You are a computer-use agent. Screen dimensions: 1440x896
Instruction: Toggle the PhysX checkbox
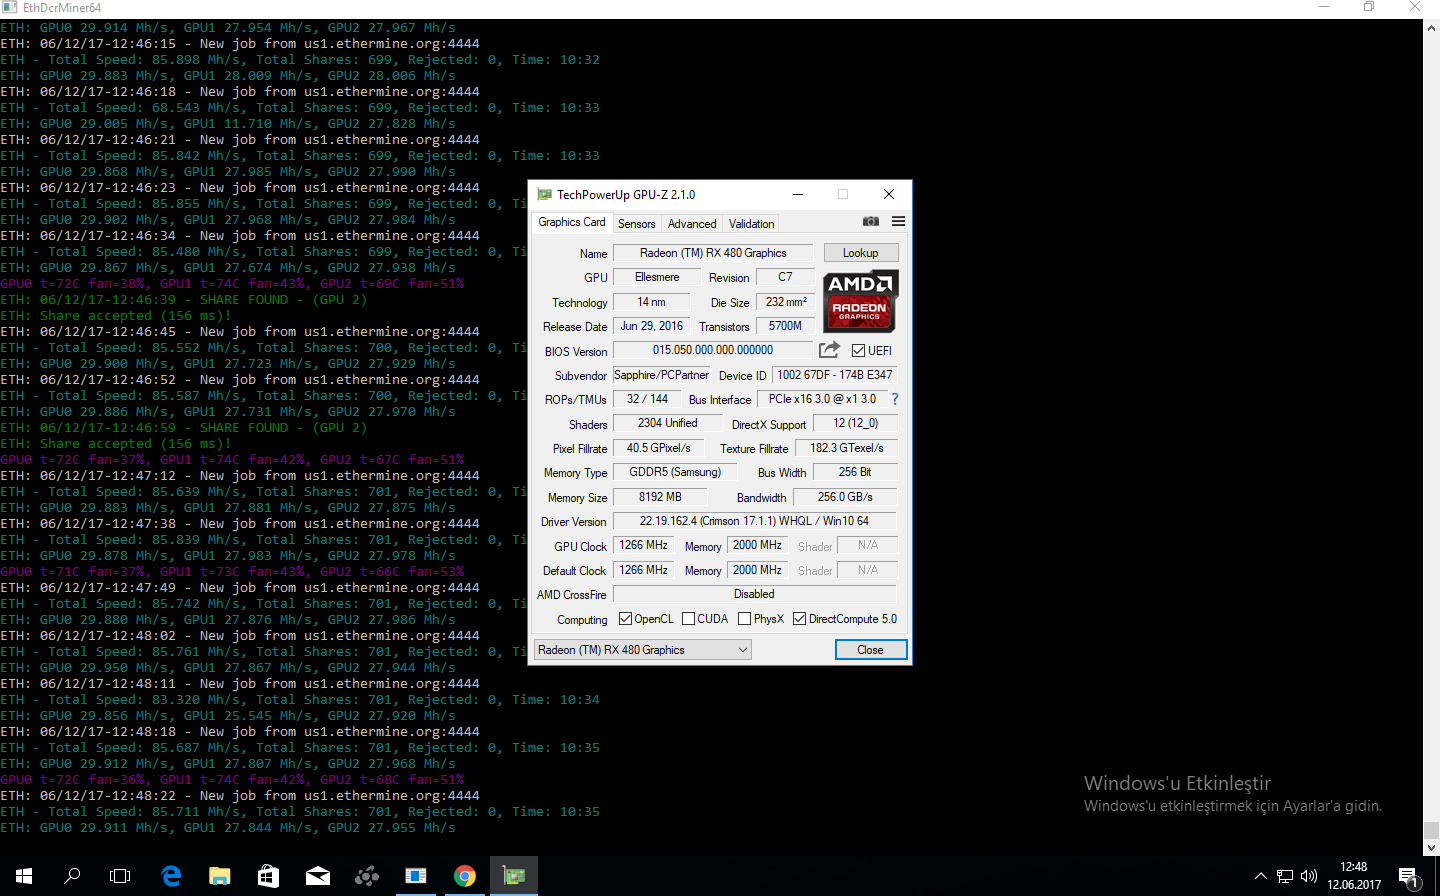(744, 618)
